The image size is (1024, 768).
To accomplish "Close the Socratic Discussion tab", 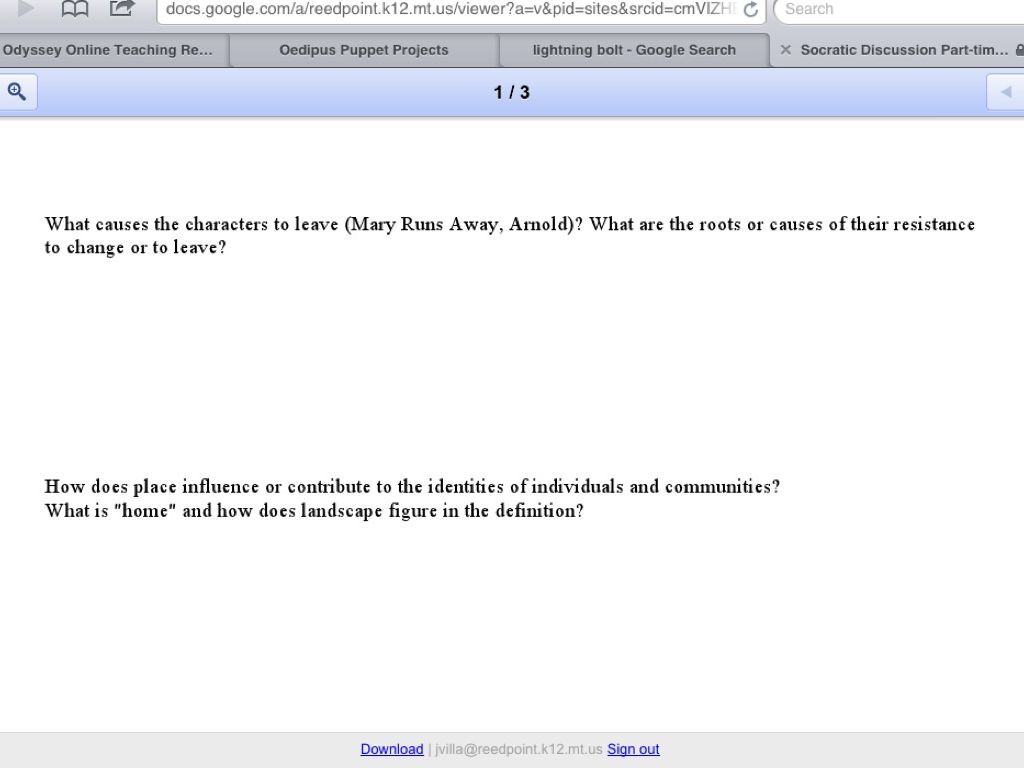I will tap(785, 50).
